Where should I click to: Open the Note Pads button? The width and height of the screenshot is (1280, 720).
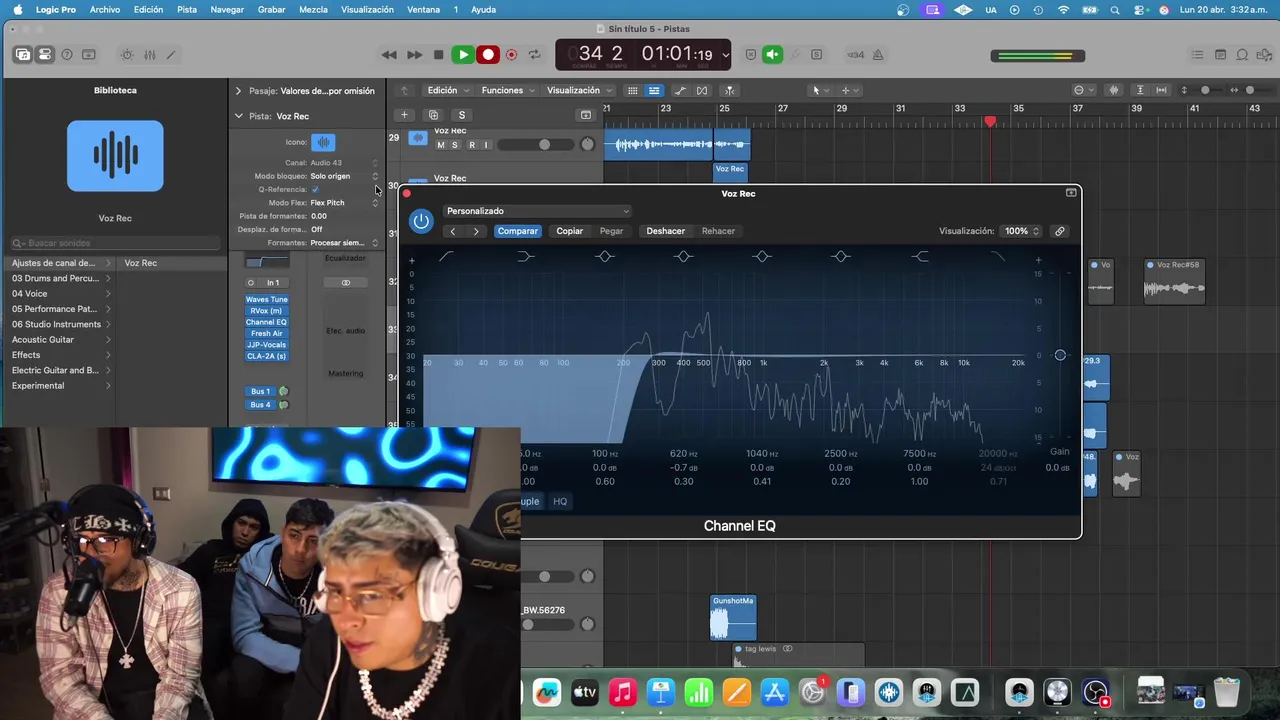pos(1220,55)
